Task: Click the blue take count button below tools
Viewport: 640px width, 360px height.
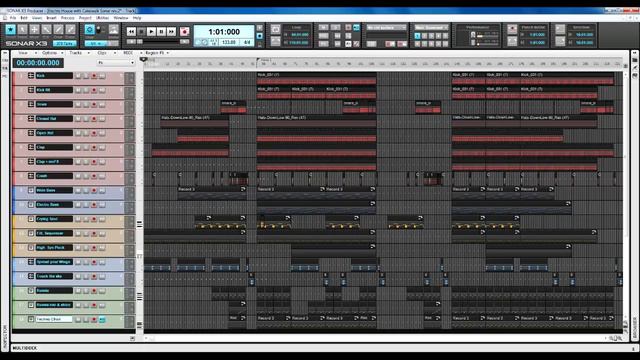Action: [64, 43]
